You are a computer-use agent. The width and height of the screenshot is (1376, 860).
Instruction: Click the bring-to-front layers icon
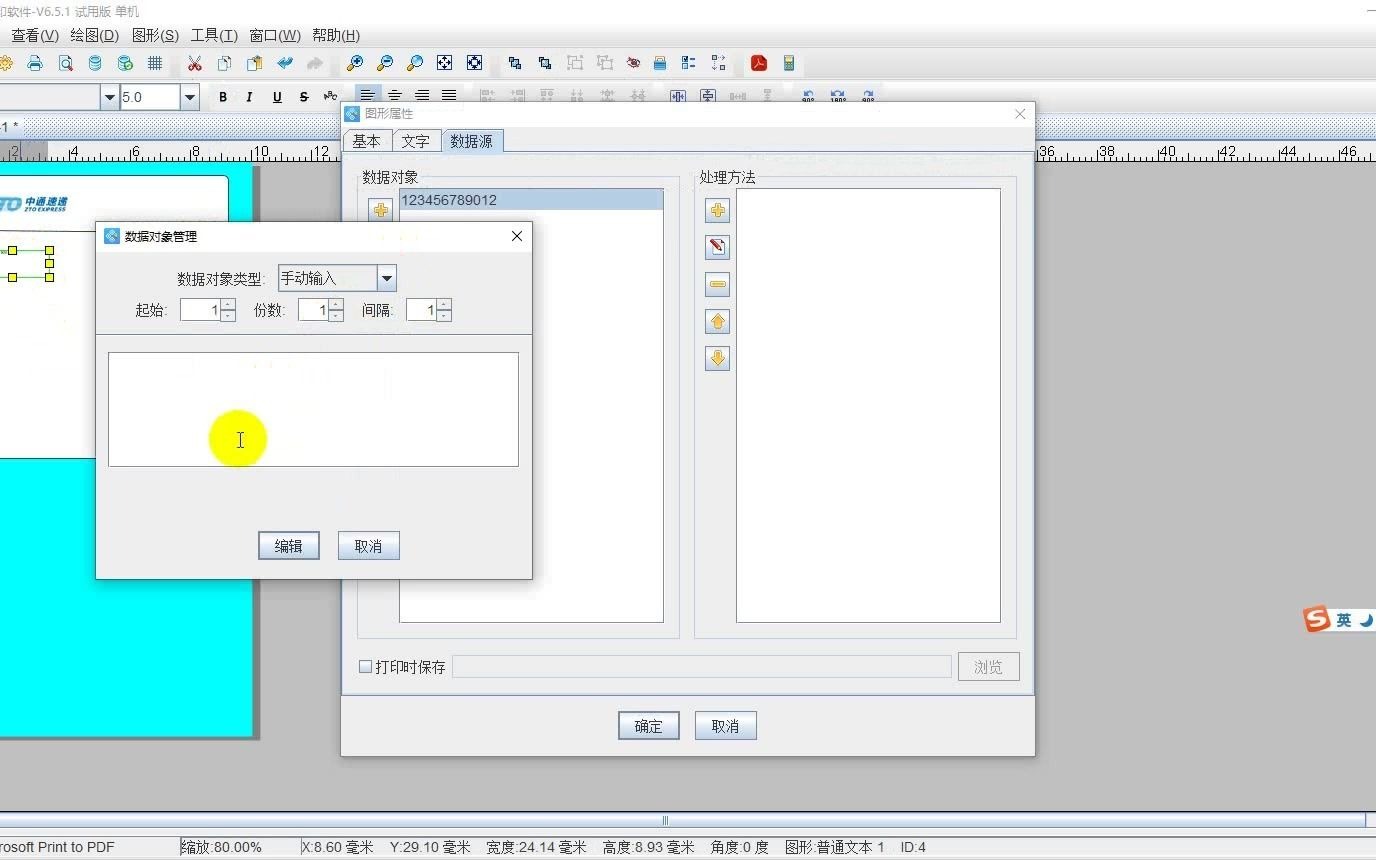(515, 63)
